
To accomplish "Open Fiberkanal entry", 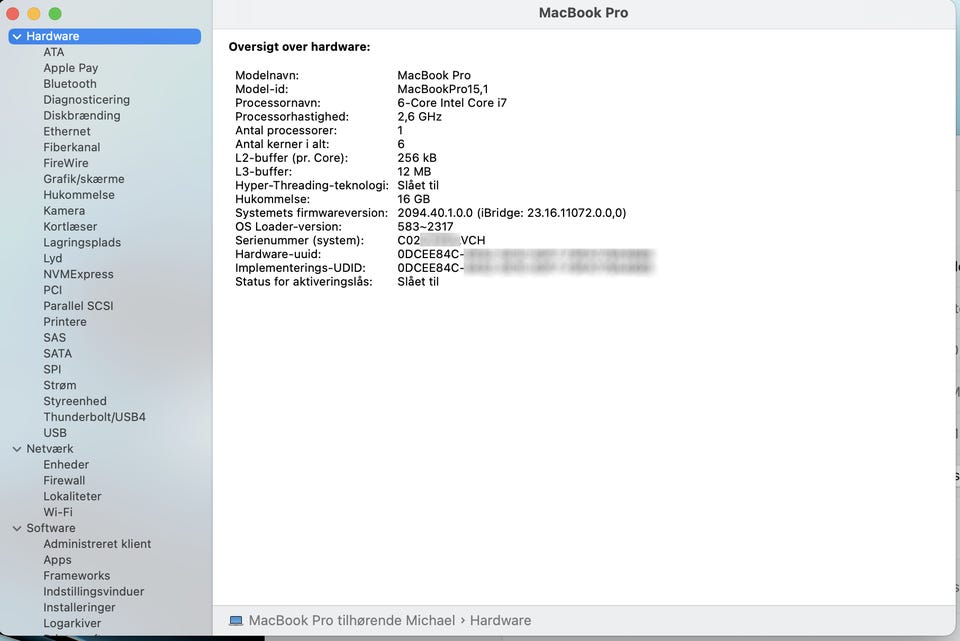I will point(72,148).
